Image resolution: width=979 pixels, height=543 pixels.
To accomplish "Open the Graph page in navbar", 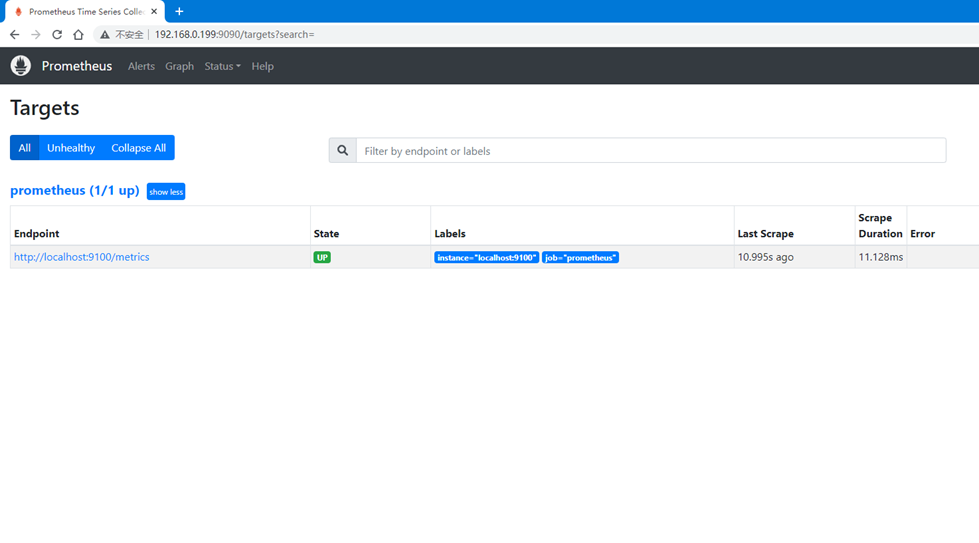I will point(179,66).
